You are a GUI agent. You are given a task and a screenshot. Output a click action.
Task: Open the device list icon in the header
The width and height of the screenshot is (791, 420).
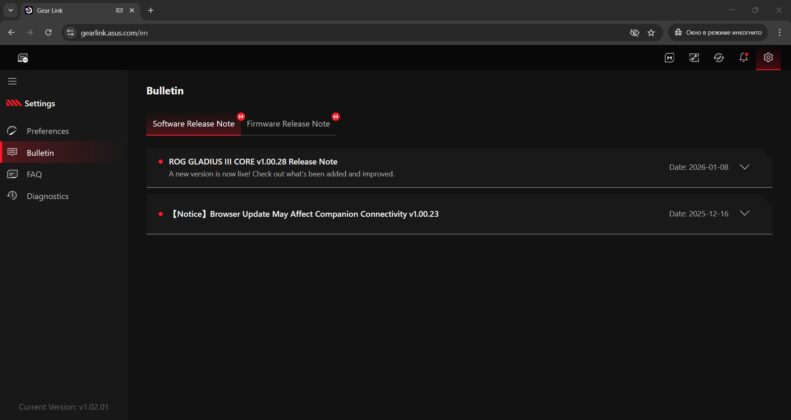click(23, 58)
